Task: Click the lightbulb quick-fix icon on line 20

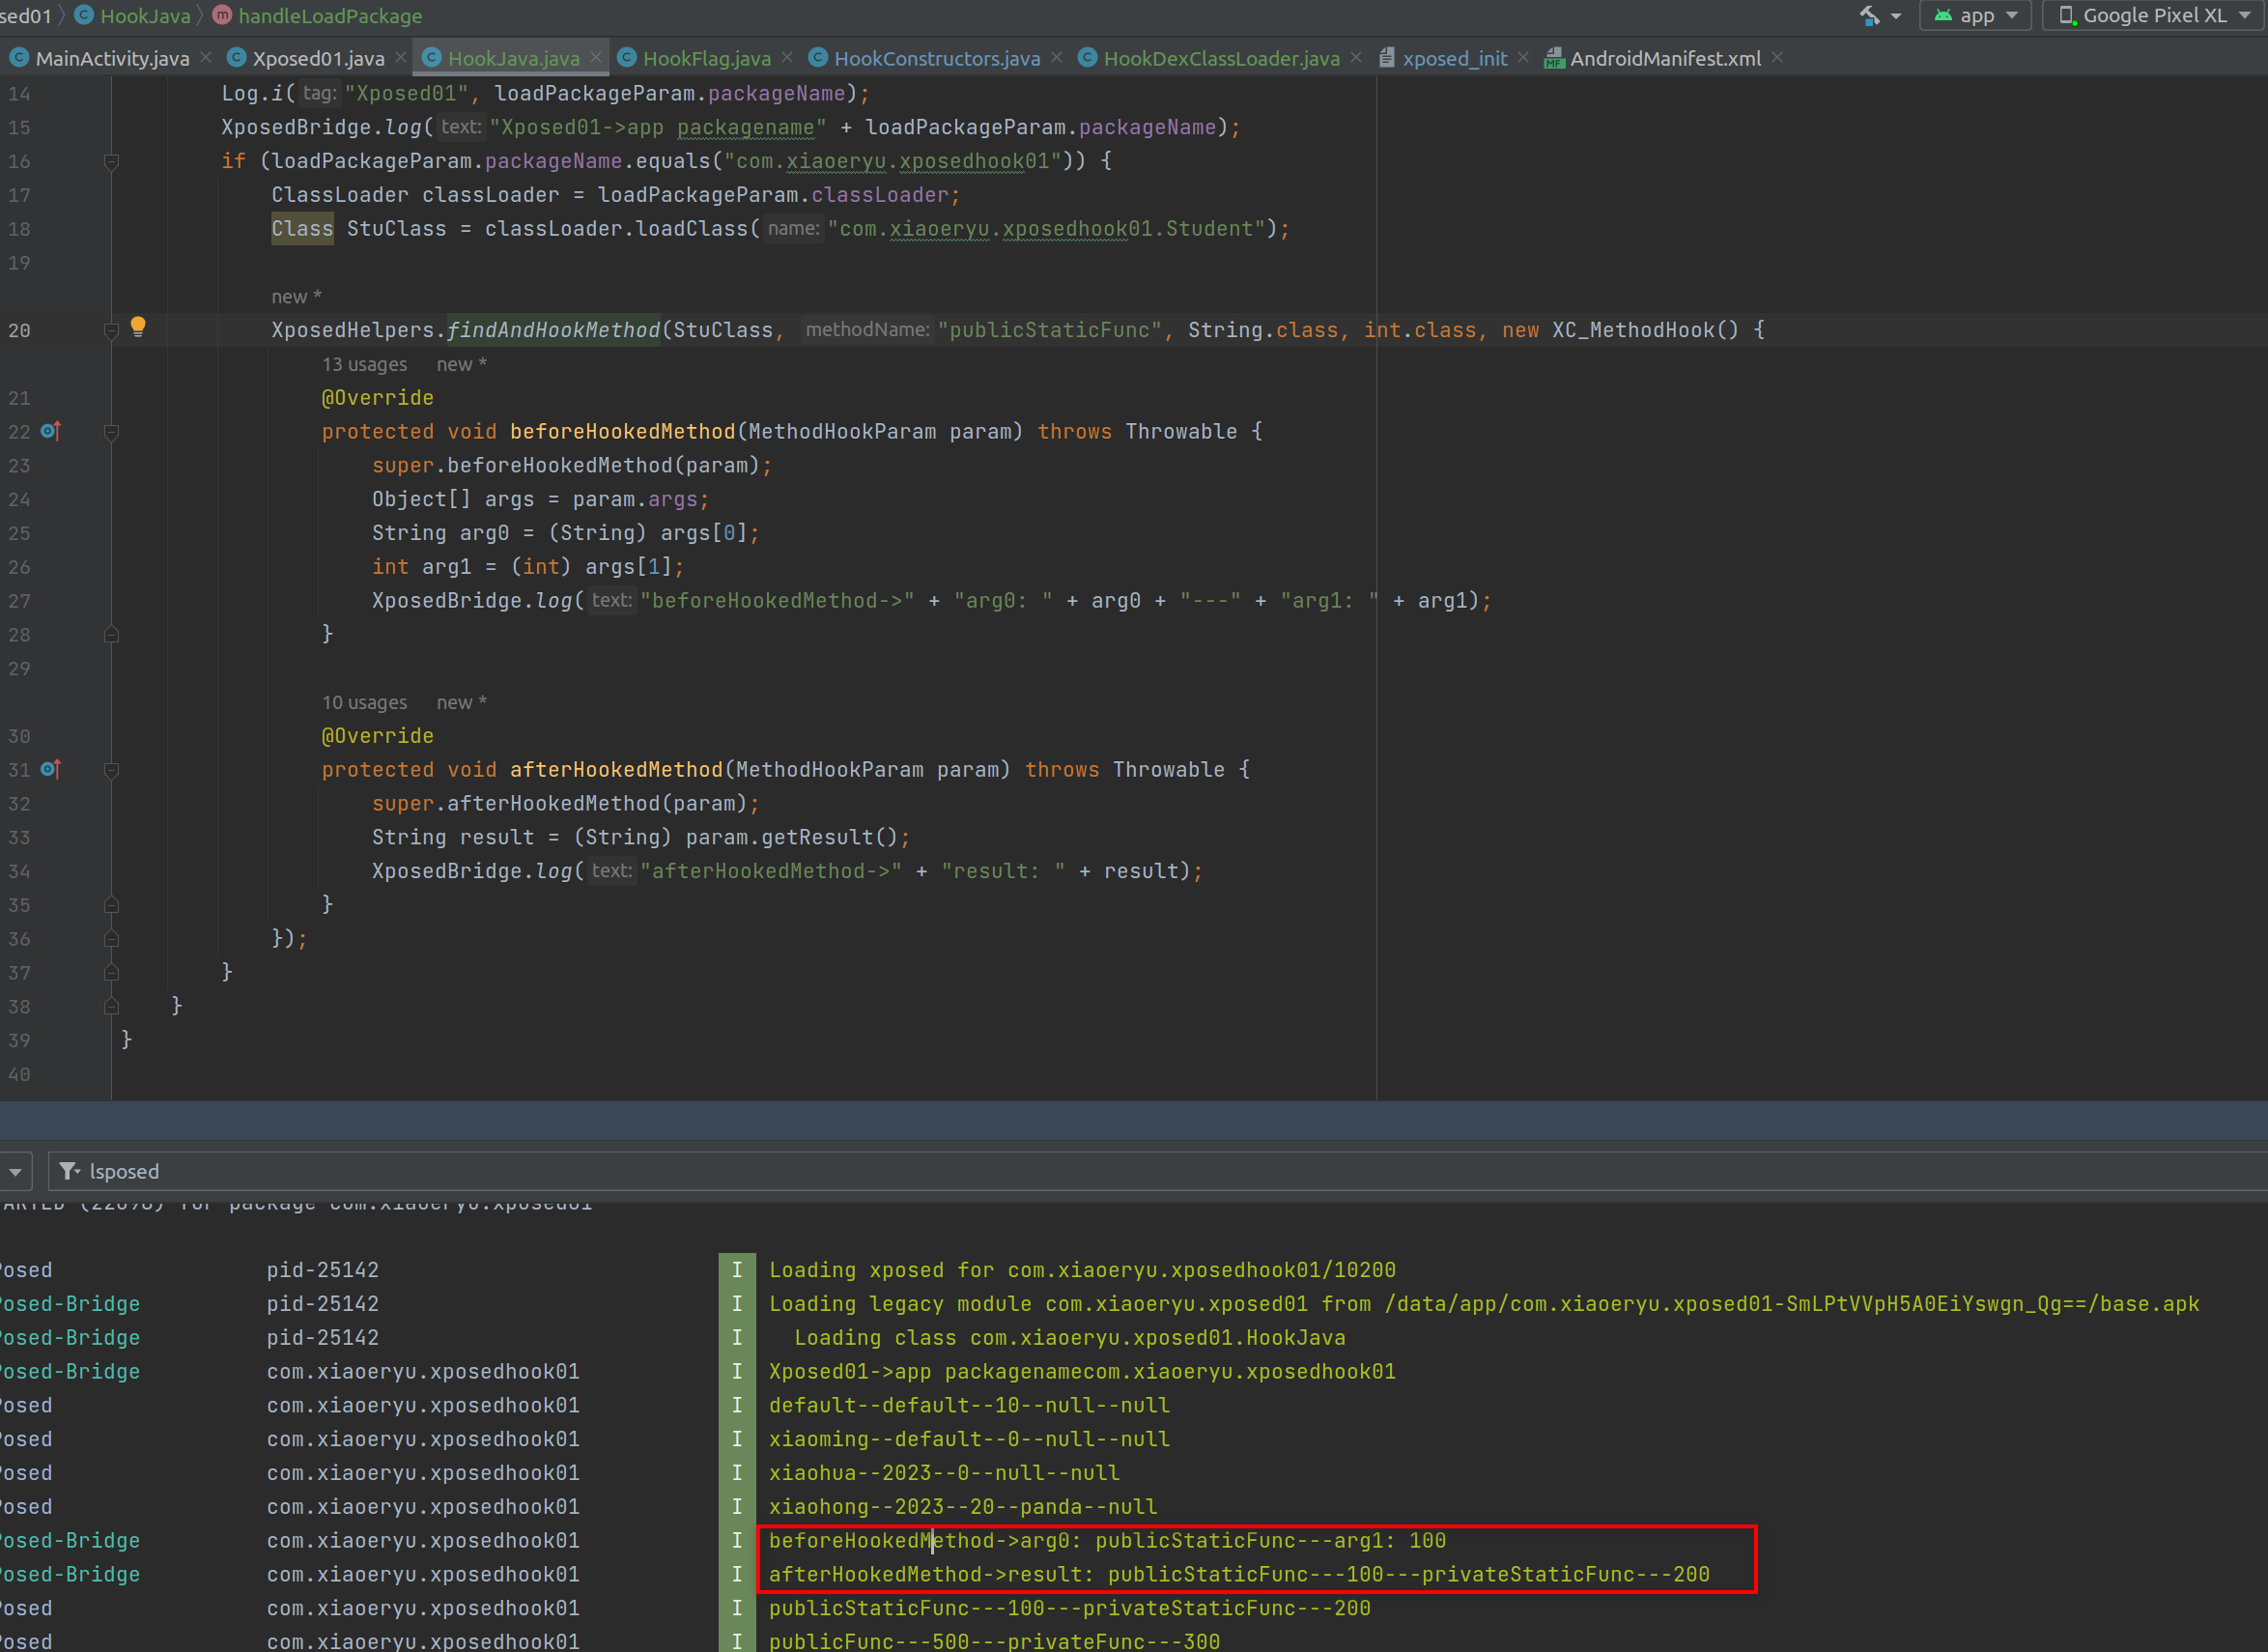Action: point(138,326)
